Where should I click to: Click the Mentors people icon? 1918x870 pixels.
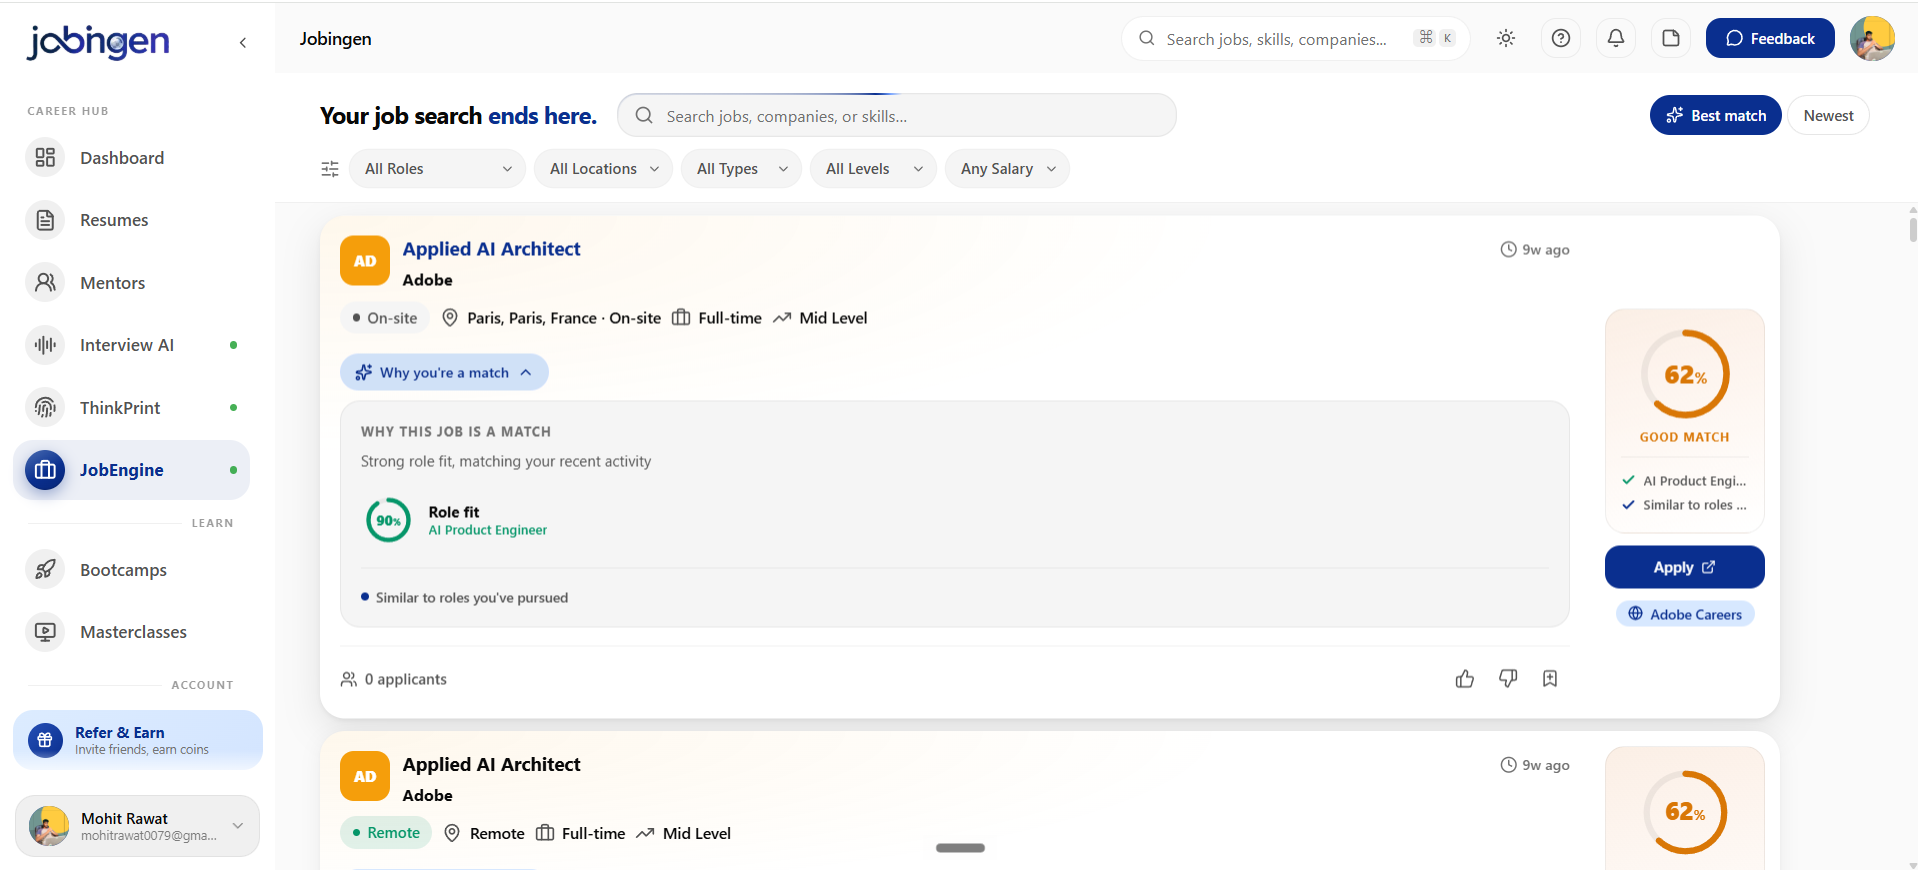(x=45, y=283)
